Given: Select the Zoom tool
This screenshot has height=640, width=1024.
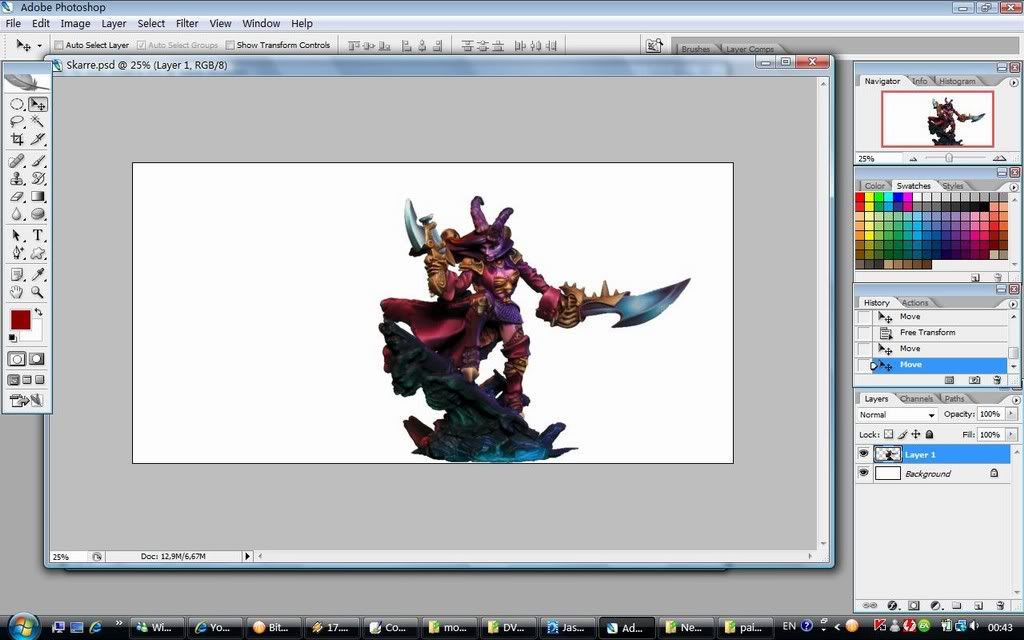Looking at the screenshot, I should point(37,292).
